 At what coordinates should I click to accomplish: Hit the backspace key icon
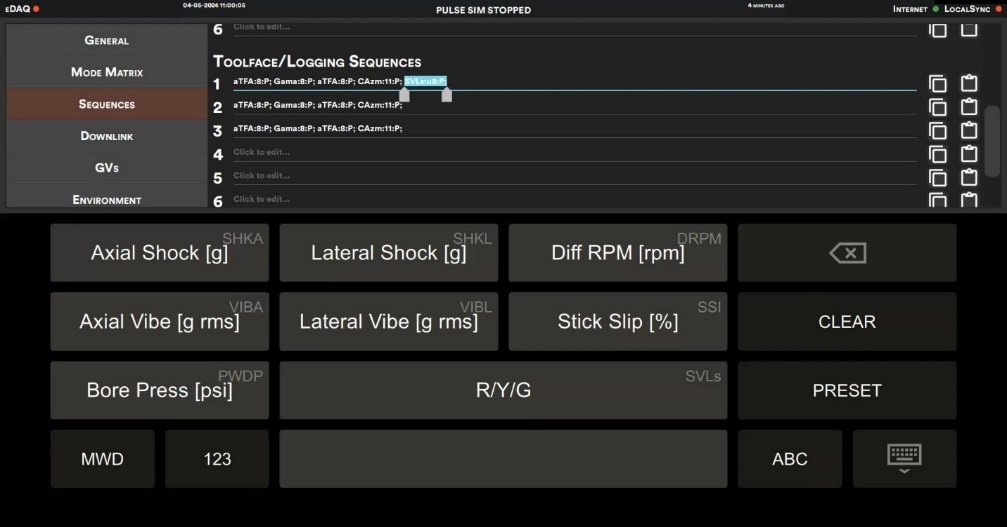tap(847, 253)
